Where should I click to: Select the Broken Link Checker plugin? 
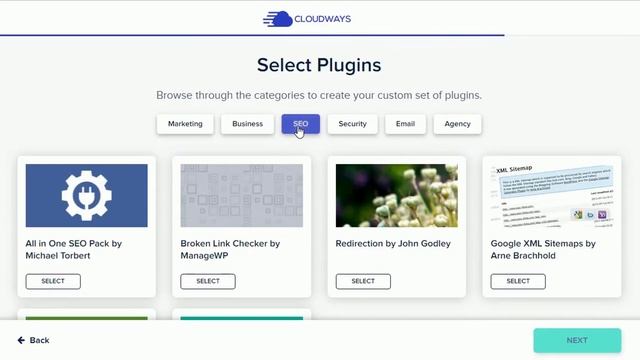click(x=208, y=281)
